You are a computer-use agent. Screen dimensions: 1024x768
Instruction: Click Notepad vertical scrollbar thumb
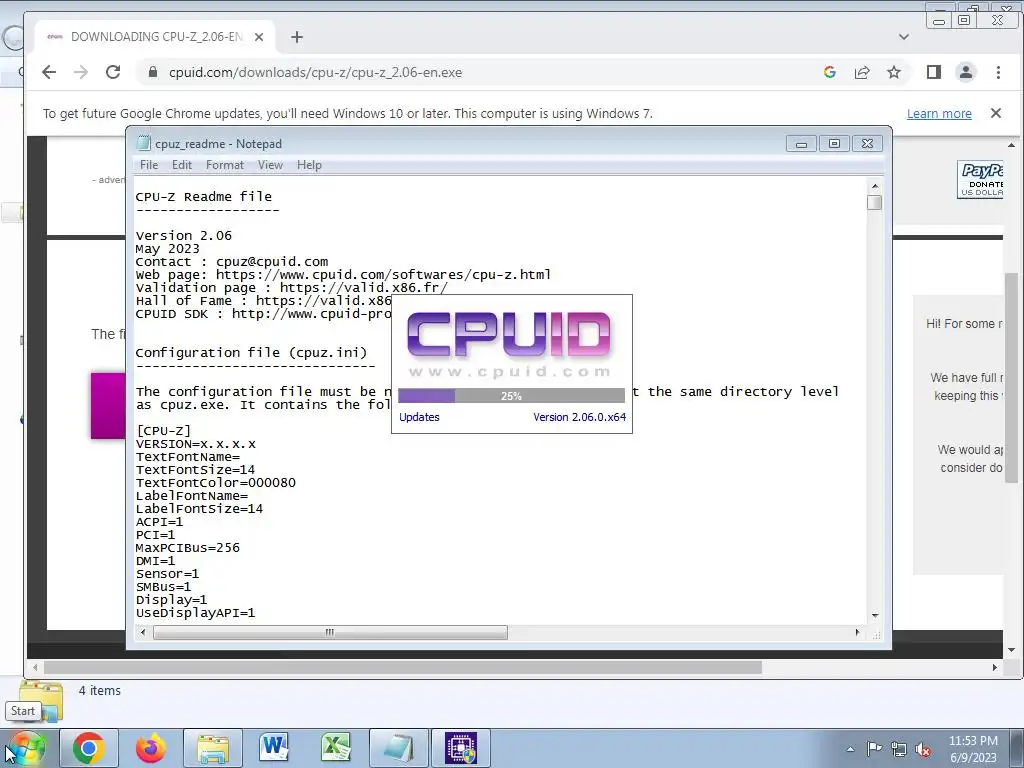click(875, 202)
